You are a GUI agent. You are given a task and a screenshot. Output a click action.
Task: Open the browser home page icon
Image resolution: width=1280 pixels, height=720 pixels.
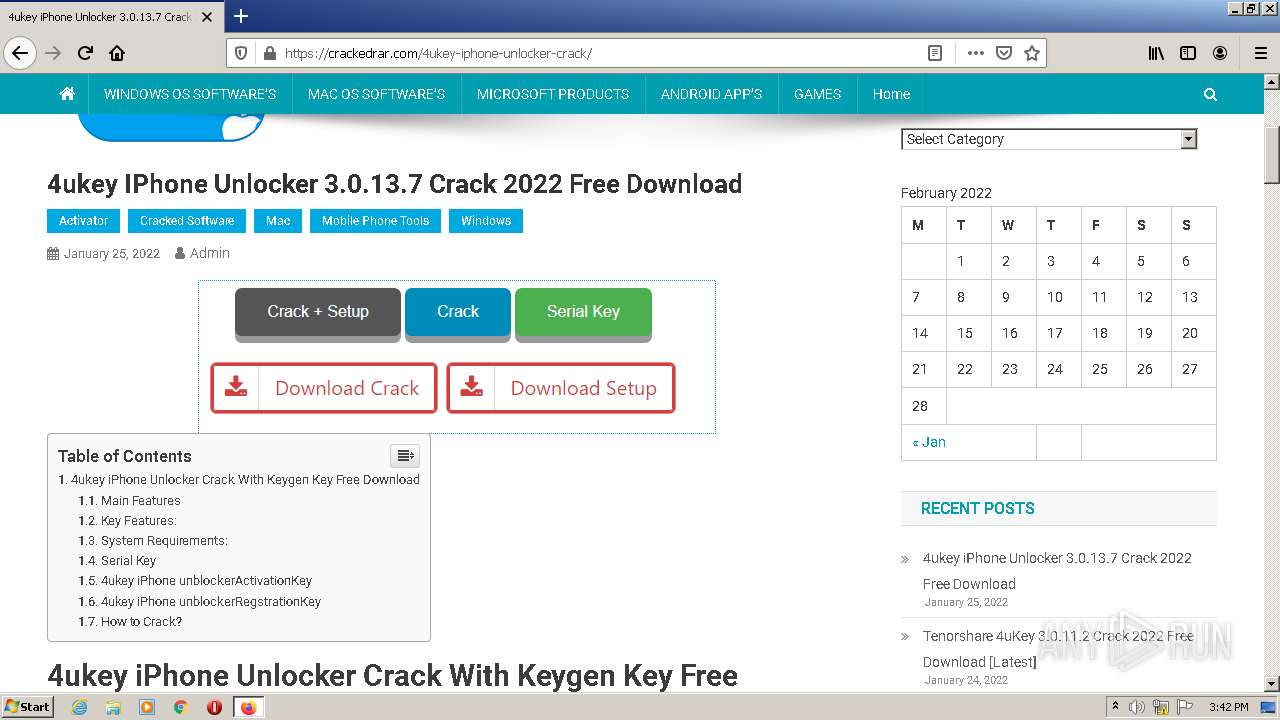117,53
